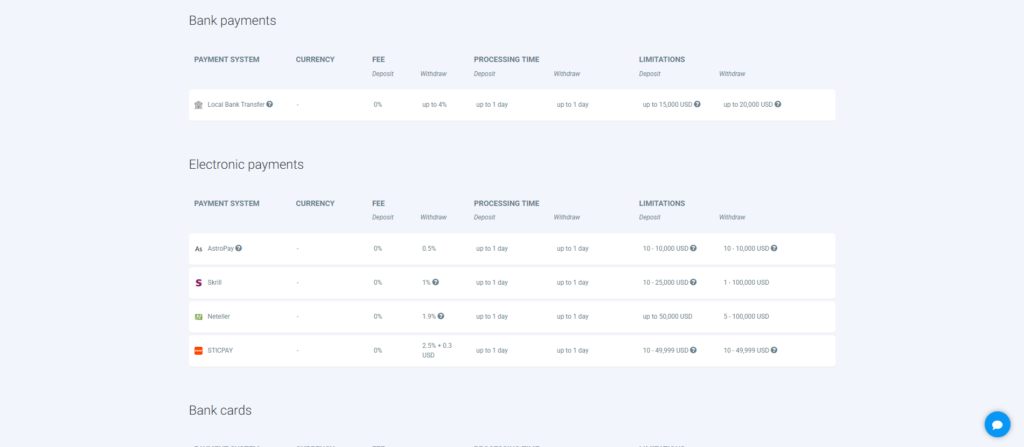
Task: Click help icon by AstroPay deposit limit
Action: pos(693,248)
